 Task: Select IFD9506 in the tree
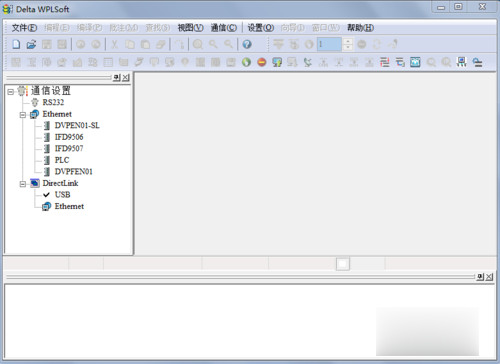69,137
